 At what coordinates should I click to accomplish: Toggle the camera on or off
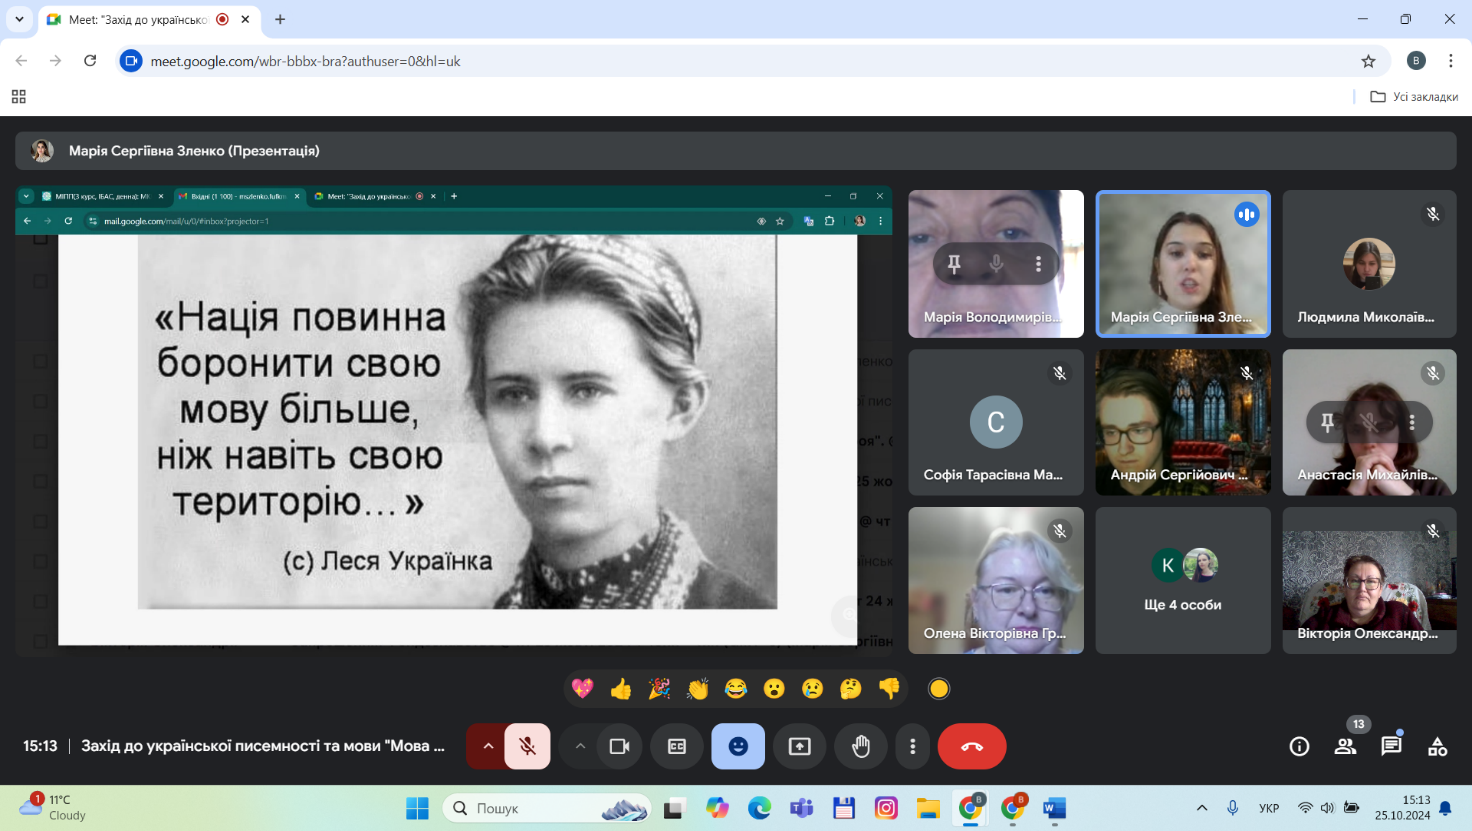click(x=619, y=746)
